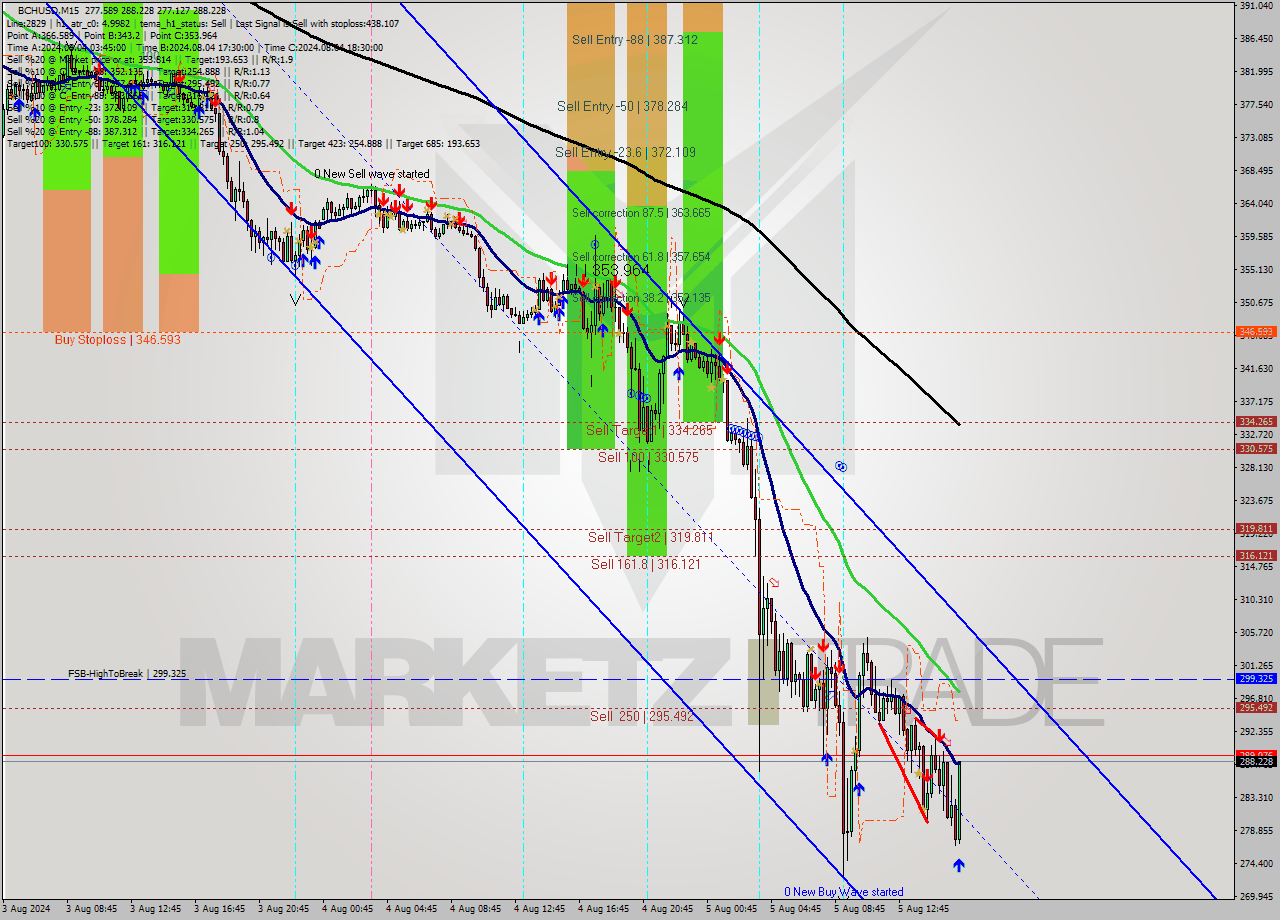Click the red 319.811 price axis tag

(1256, 528)
